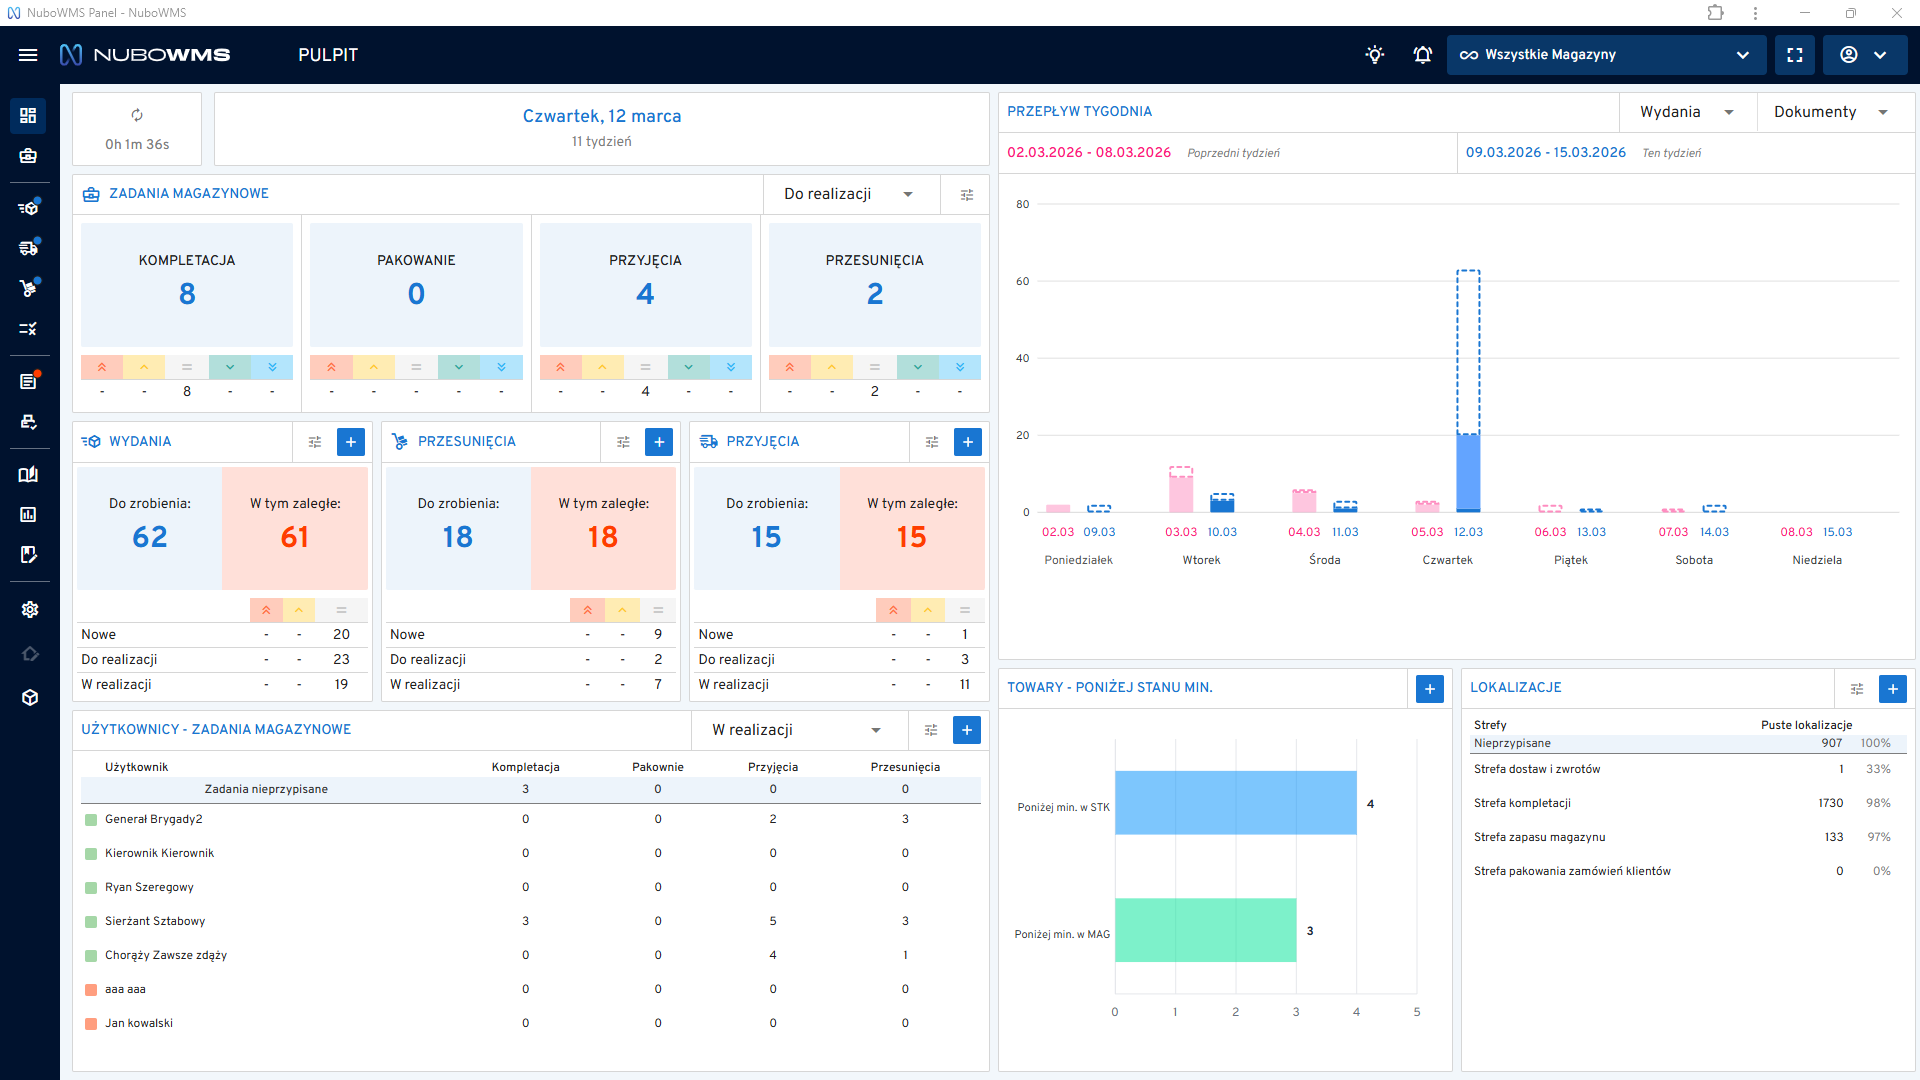Viewport: 1920px width, 1080px height.
Task: Add new Wydania with plus button
Action: click(351, 442)
